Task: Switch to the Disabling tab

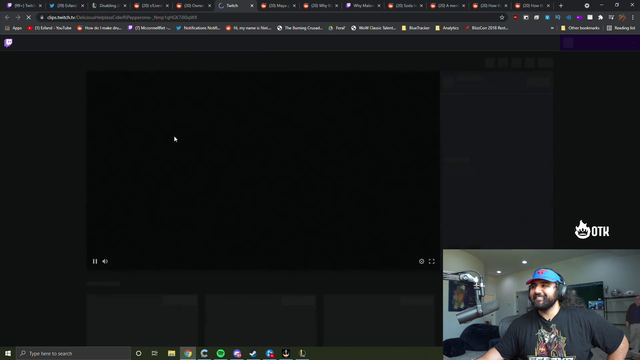Action: tap(109, 6)
